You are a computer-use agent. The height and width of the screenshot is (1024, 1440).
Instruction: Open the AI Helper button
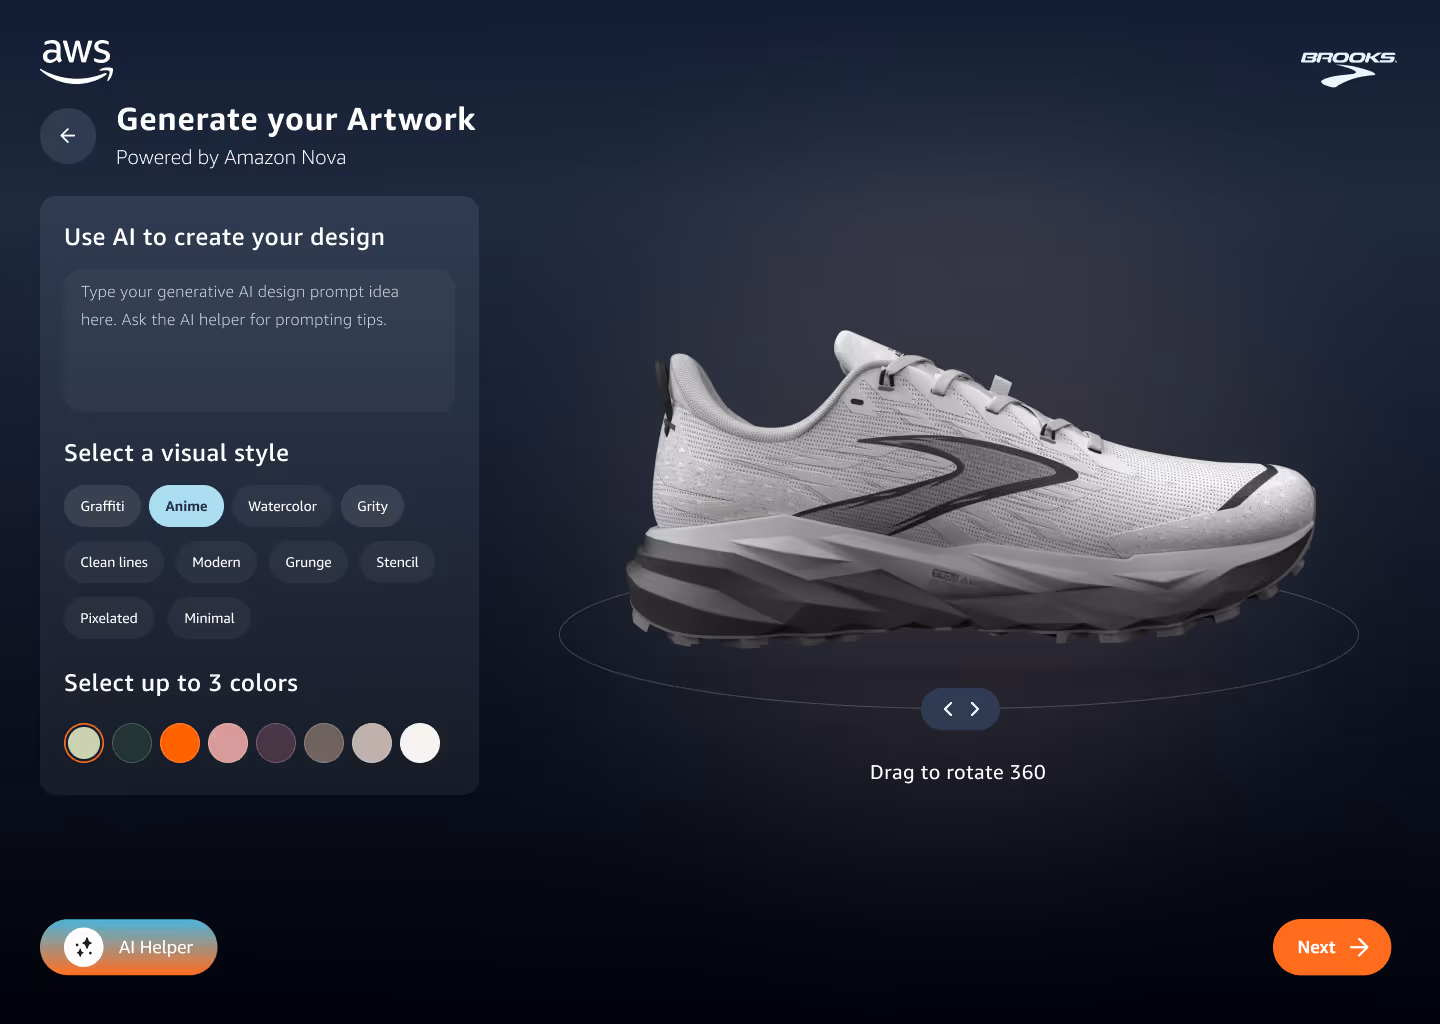129,947
